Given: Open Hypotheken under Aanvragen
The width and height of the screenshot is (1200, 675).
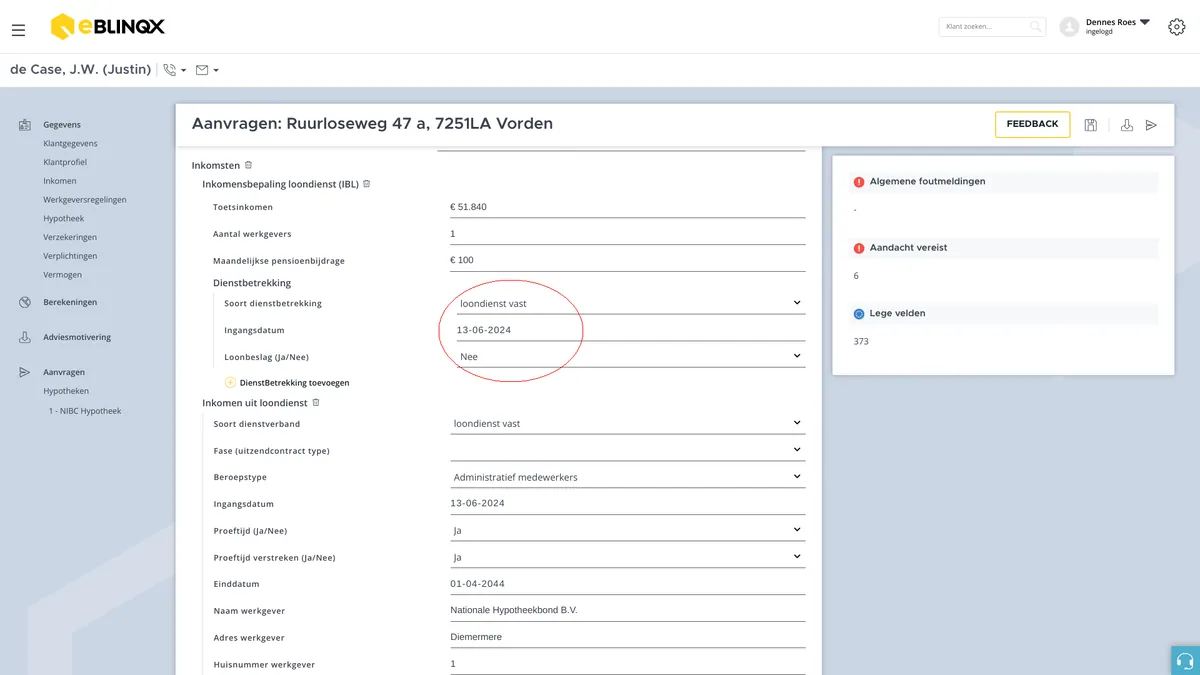Looking at the screenshot, I should (x=66, y=391).
